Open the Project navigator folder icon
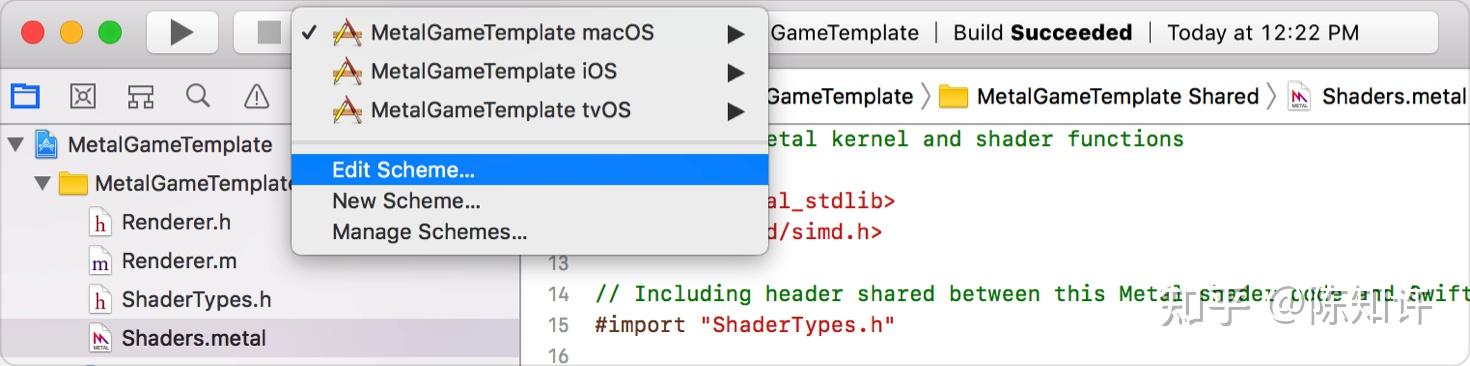The height and width of the screenshot is (366, 1470). pyautogui.click(x=25, y=96)
